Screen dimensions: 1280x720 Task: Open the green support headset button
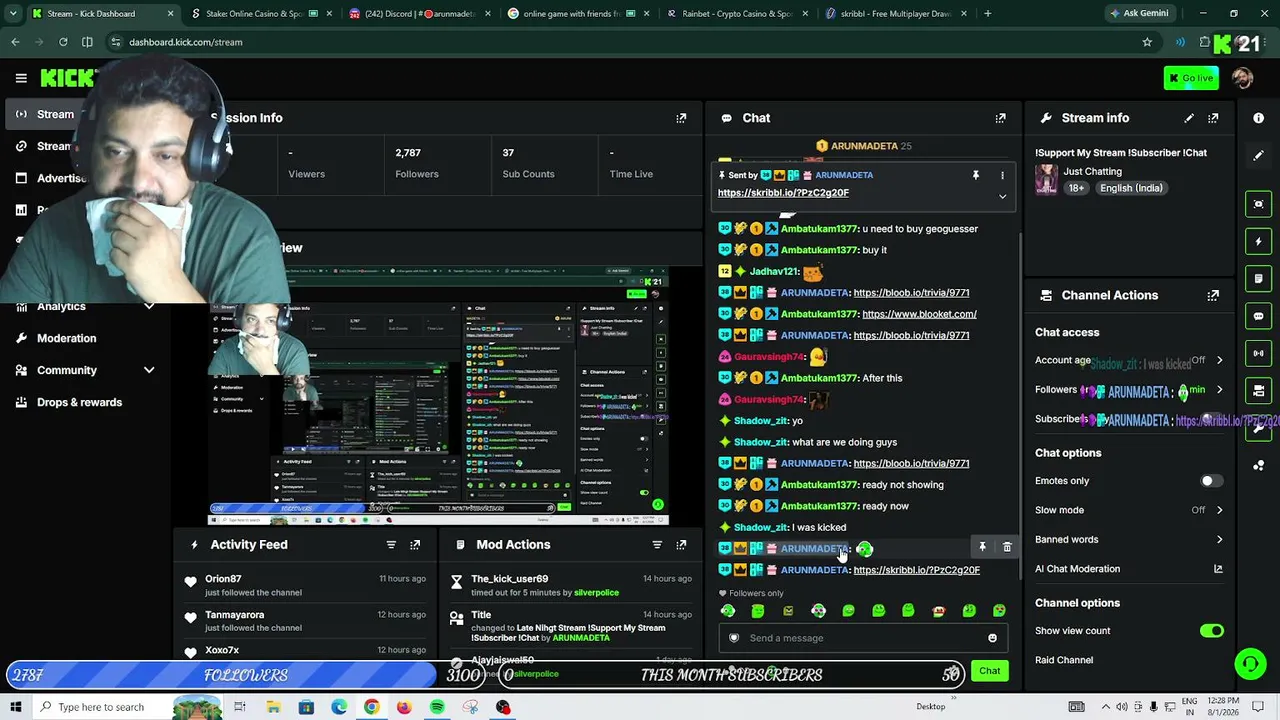pyautogui.click(x=1249, y=663)
